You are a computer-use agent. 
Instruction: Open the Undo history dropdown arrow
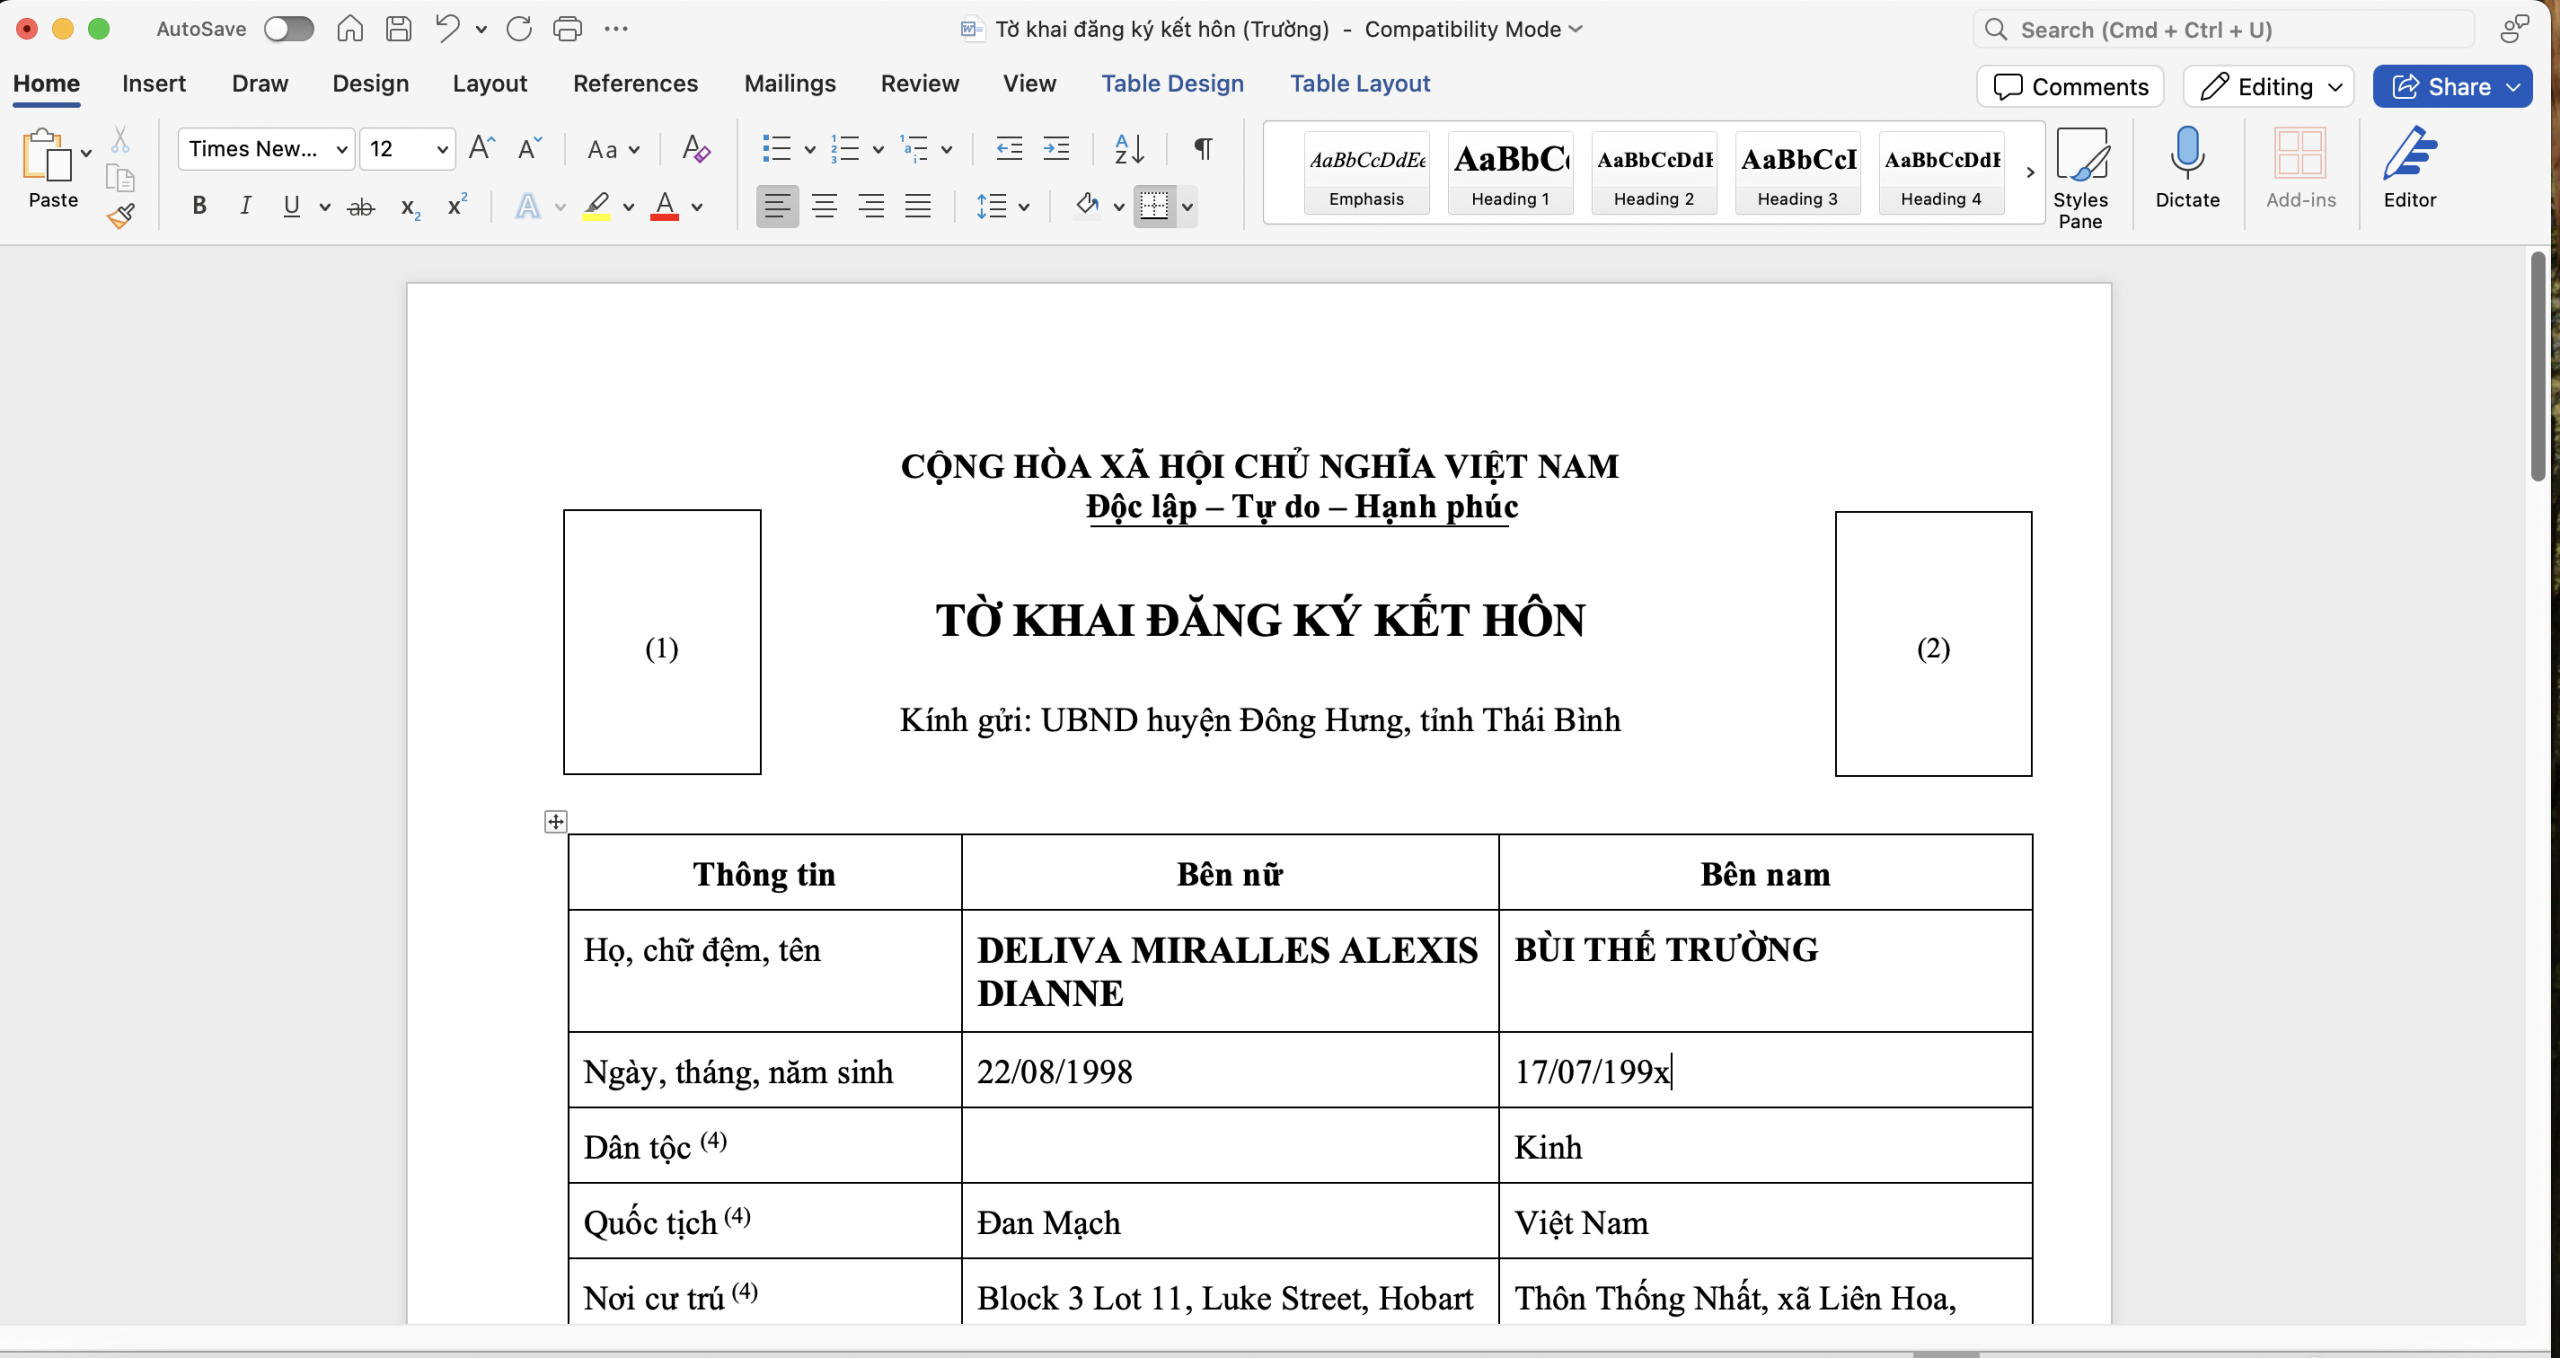(x=481, y=29)
